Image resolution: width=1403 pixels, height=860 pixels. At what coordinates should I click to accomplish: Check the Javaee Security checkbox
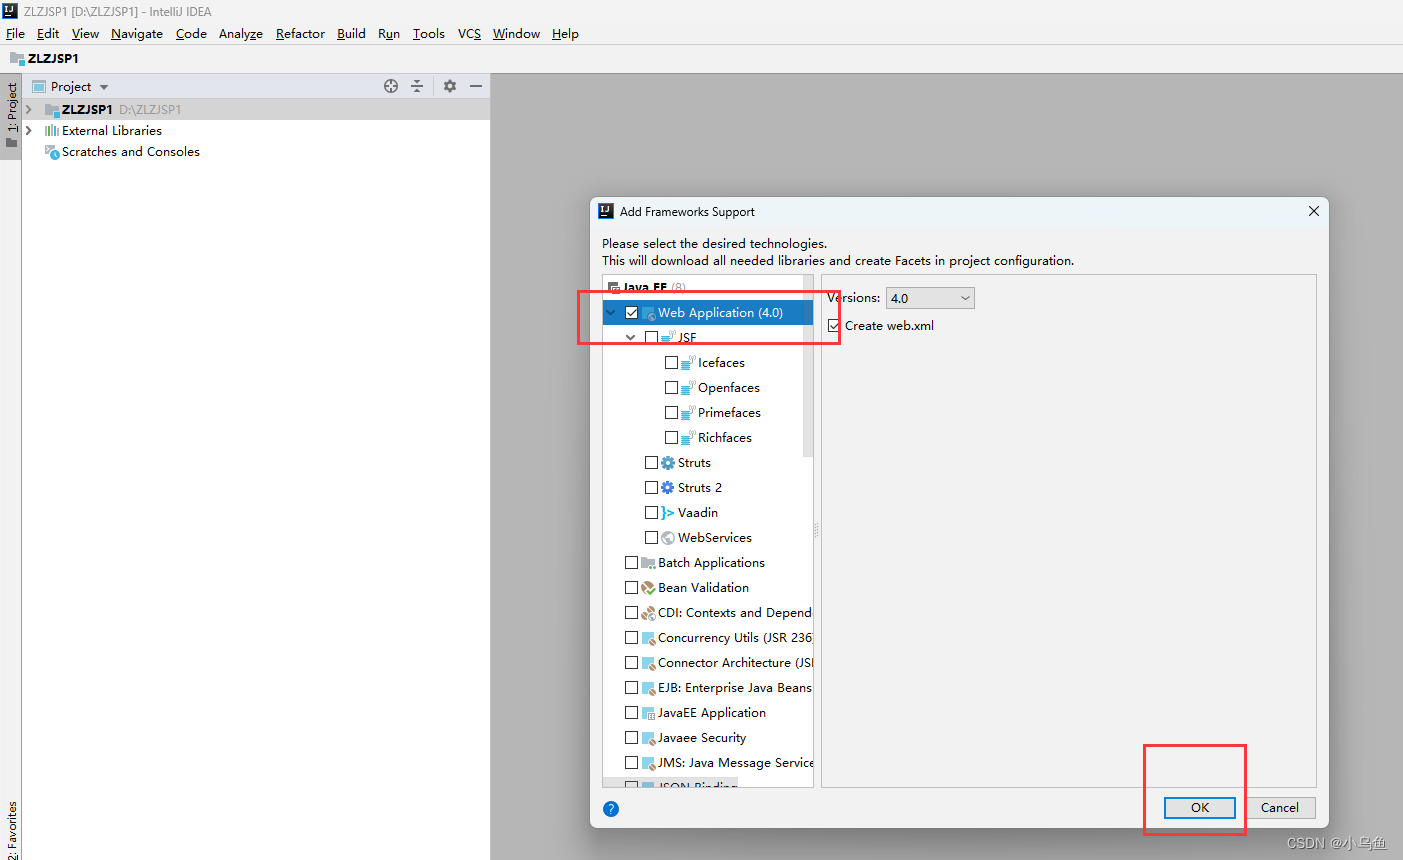(x=631, y=738)
